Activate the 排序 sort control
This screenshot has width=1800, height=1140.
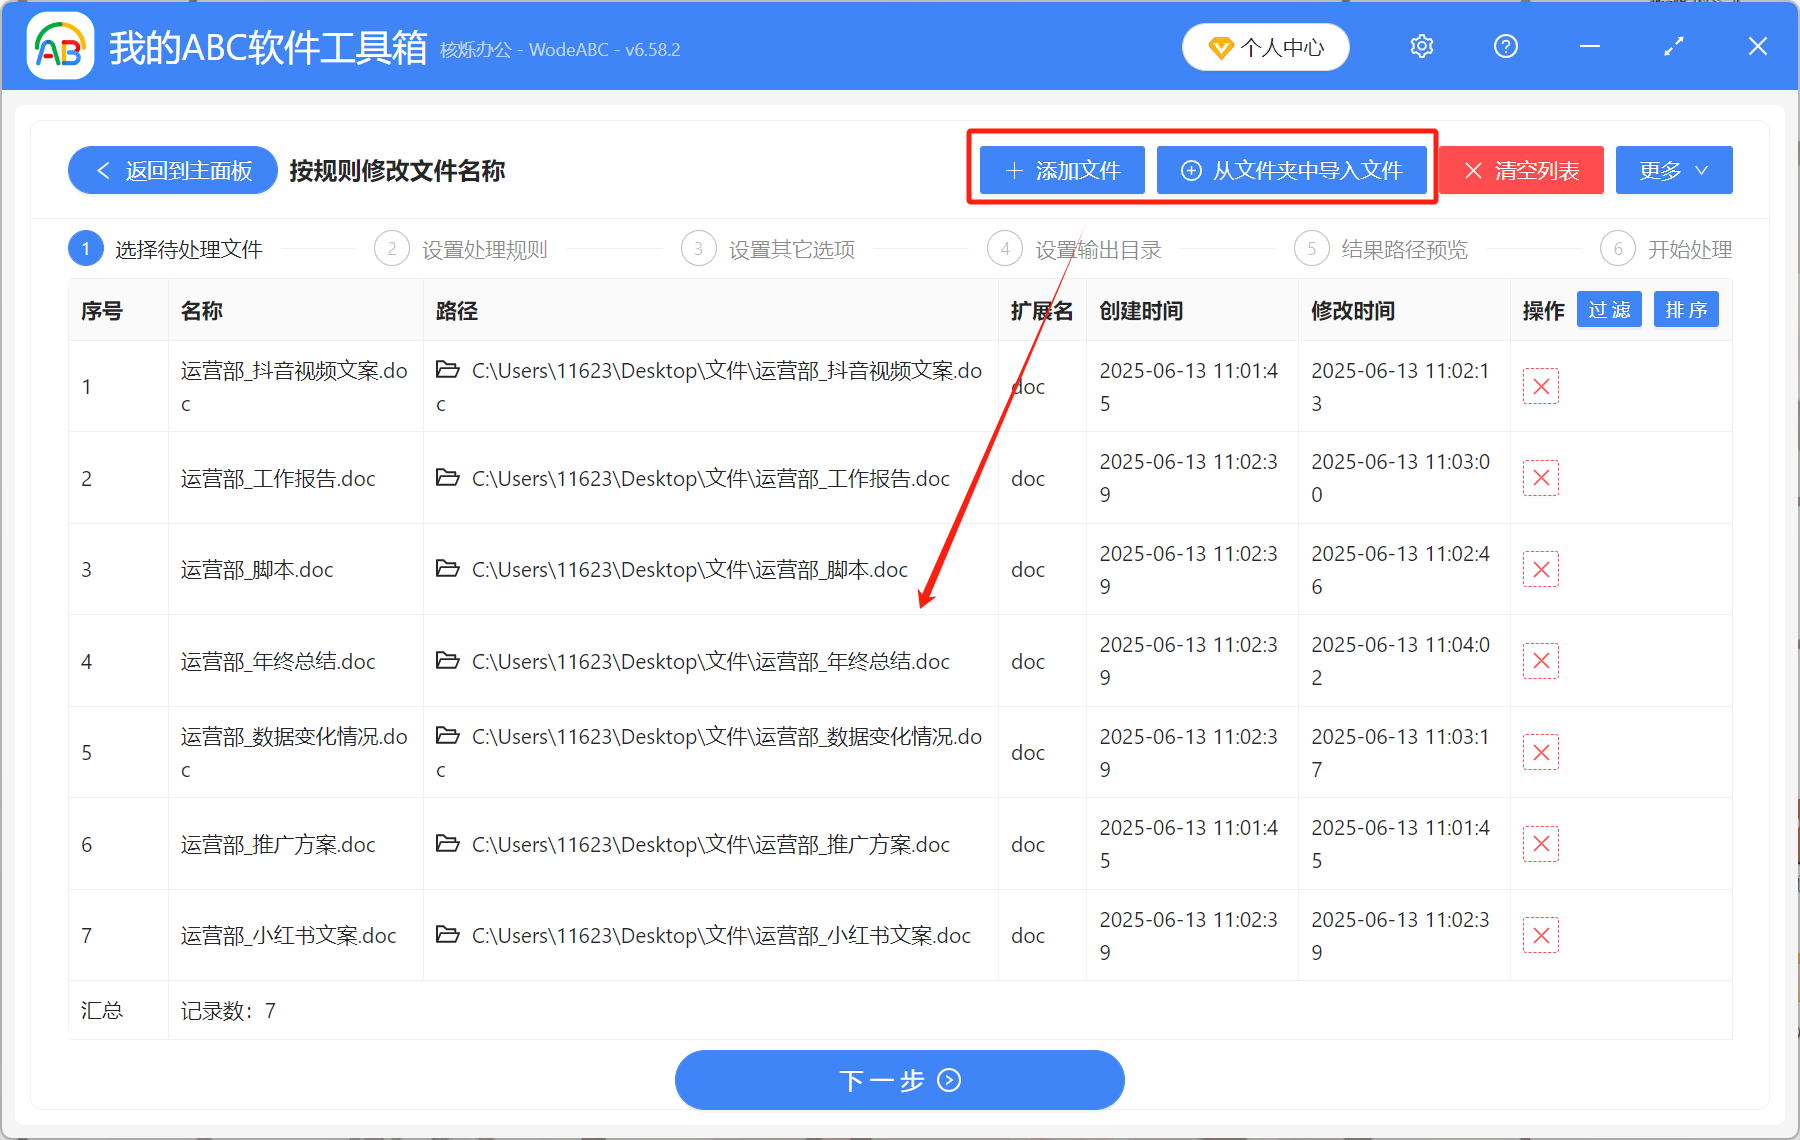1686,310
